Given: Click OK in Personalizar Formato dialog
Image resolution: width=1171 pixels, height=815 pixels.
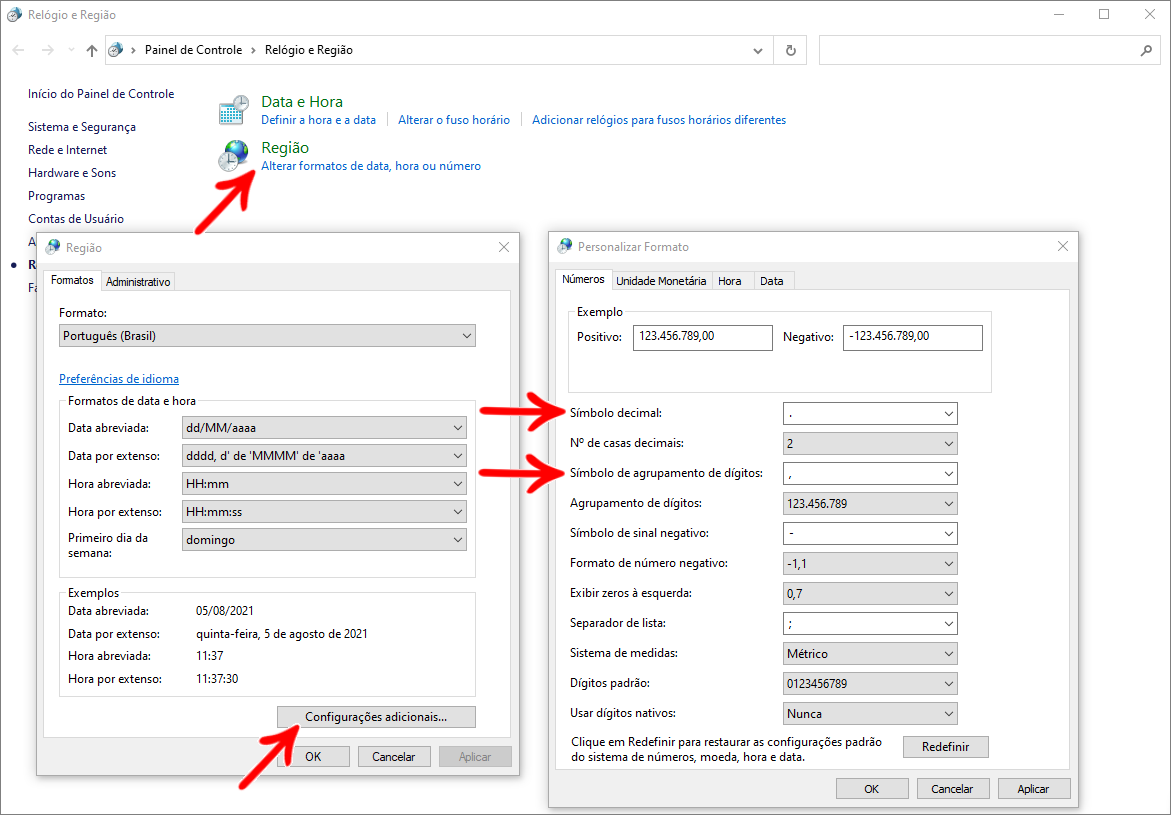Looking at the screenshot, I should (872, 789).
